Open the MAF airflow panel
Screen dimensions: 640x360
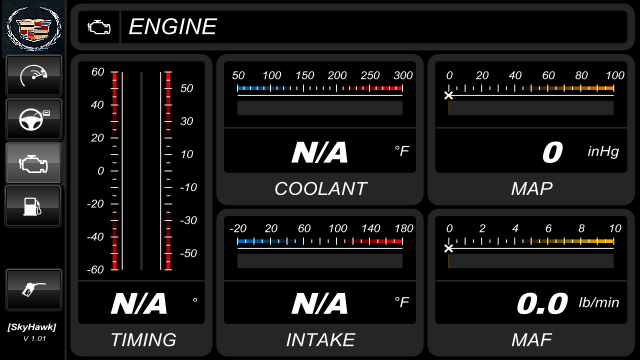(x=531, y=282)
